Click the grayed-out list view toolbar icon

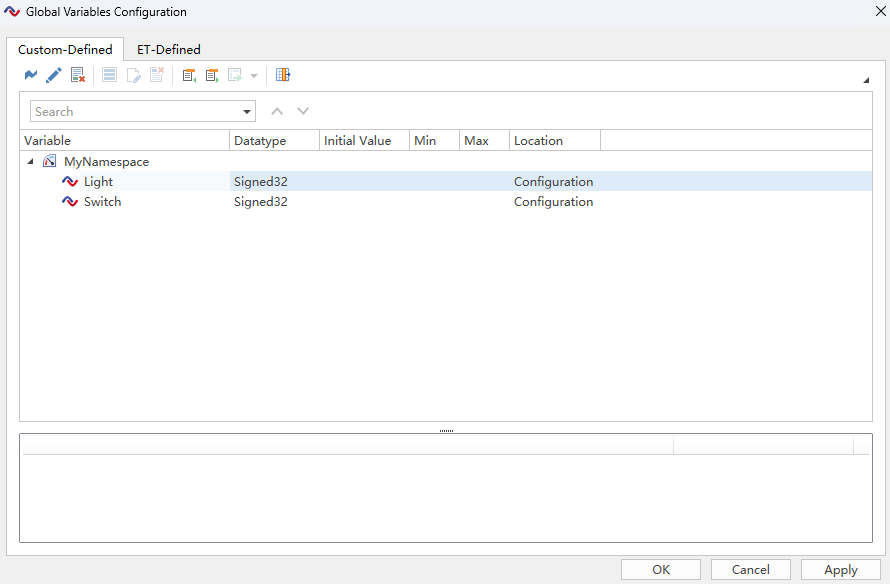[110, 75]
